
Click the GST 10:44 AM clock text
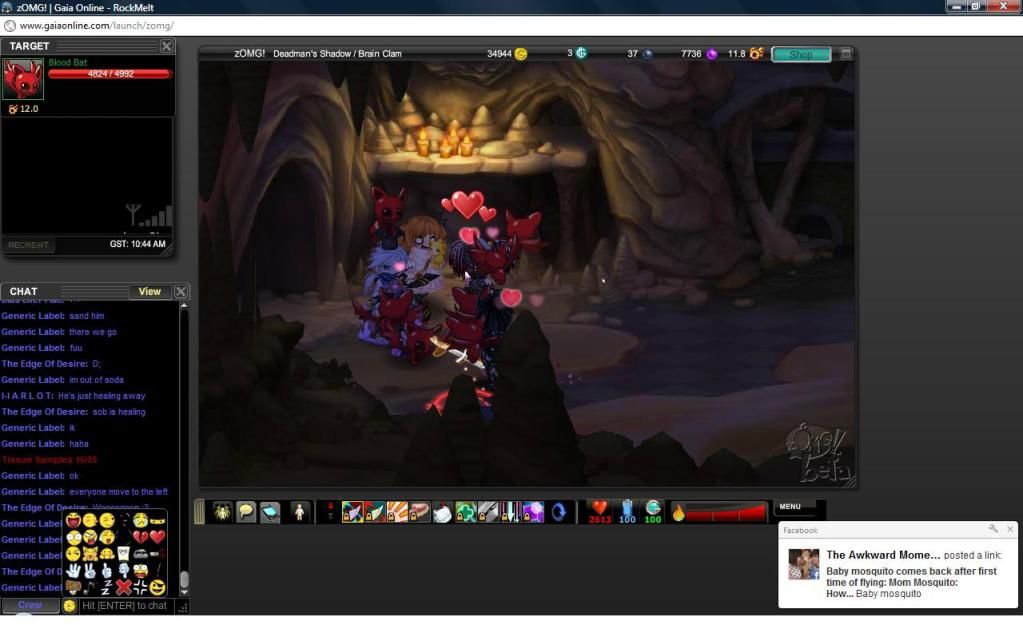(x=137, y=244)
